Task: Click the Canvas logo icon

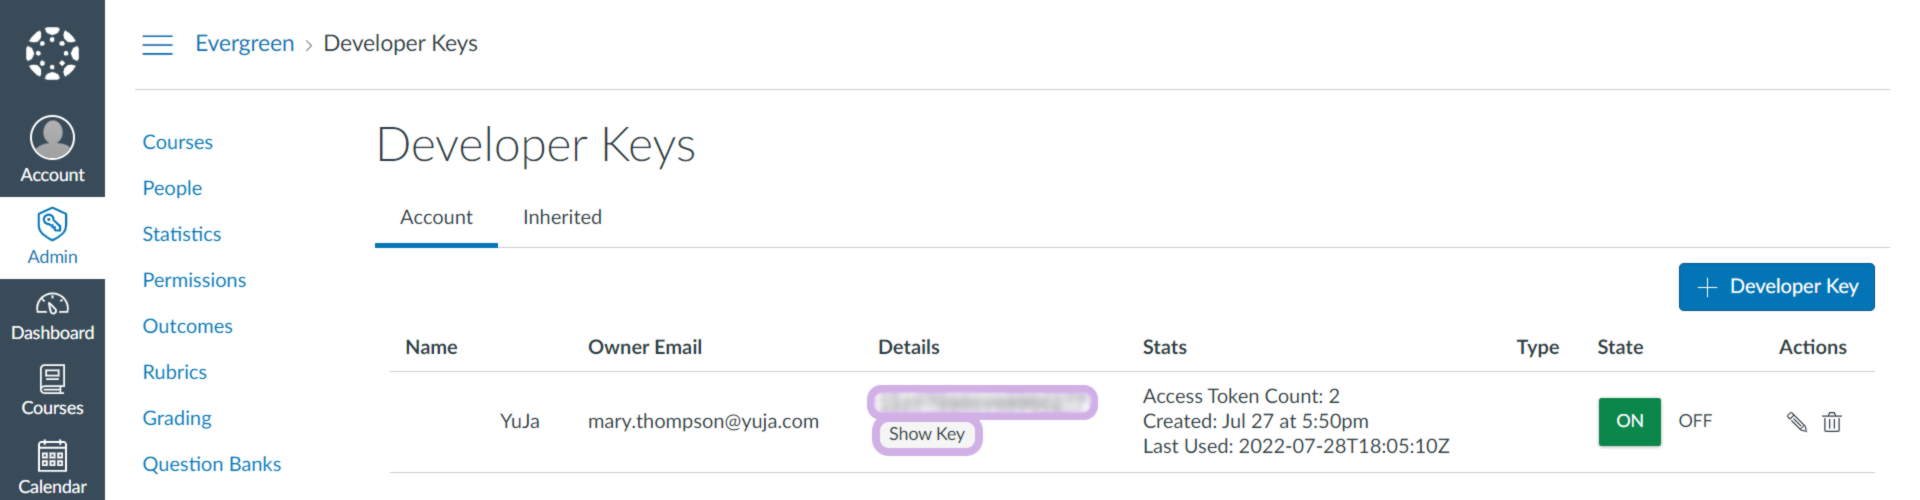Action: (52, 53)
